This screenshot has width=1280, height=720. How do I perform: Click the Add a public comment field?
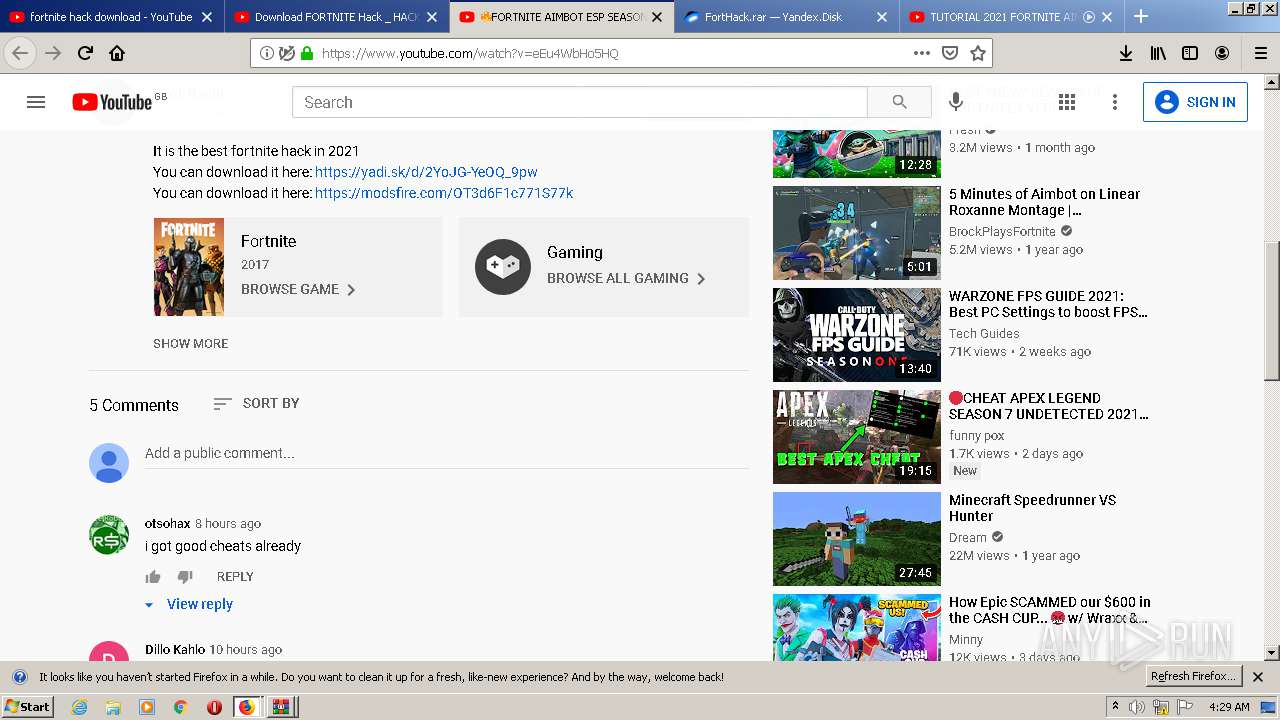coord(446,453)
